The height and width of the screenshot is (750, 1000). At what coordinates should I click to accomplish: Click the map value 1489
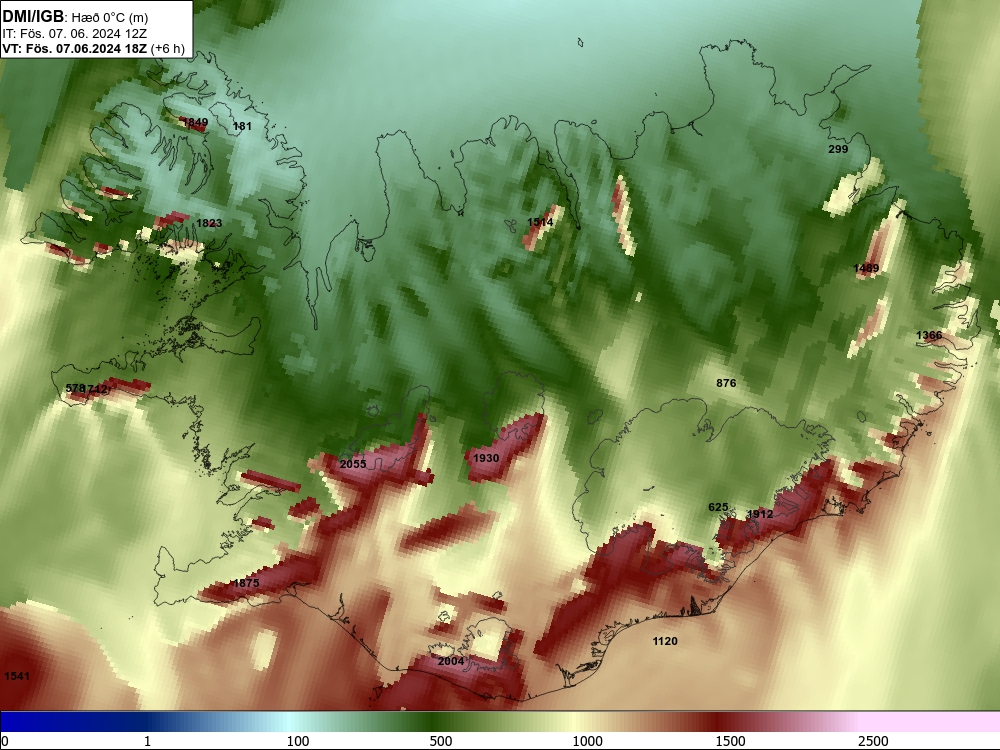point(866,268)
